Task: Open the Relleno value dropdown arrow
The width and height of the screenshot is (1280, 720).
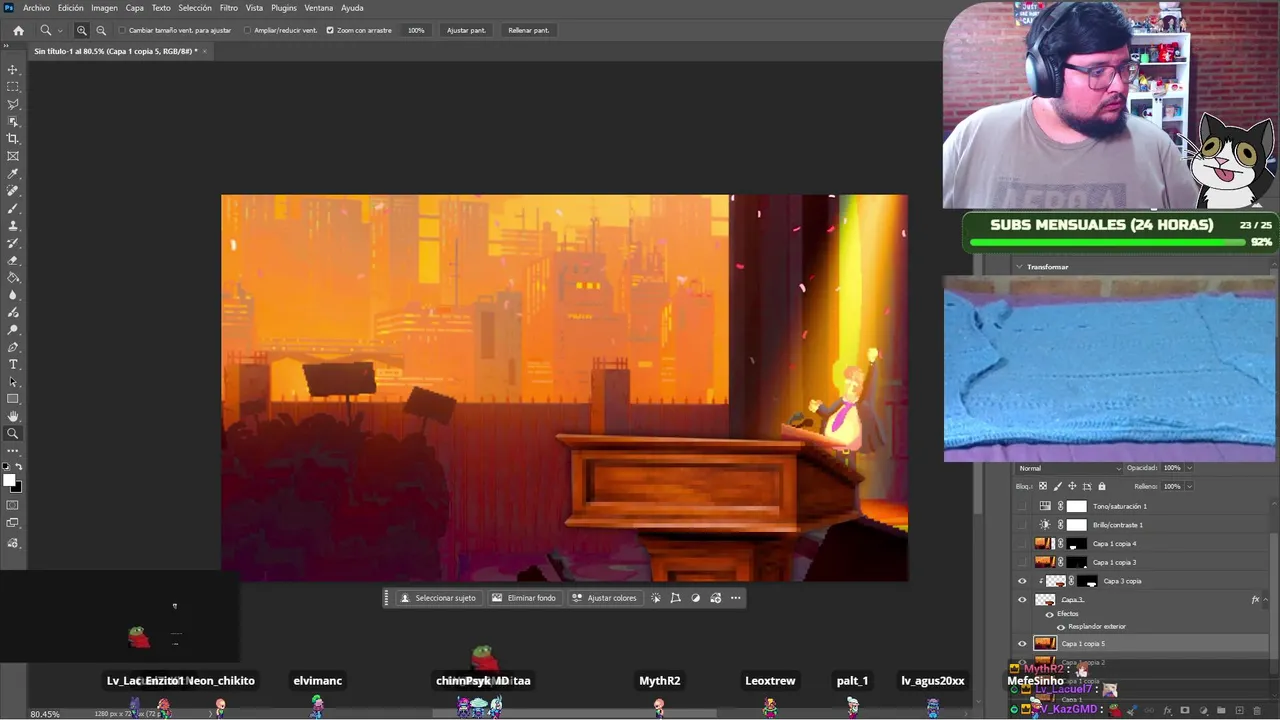Action: coord(1190,486)
